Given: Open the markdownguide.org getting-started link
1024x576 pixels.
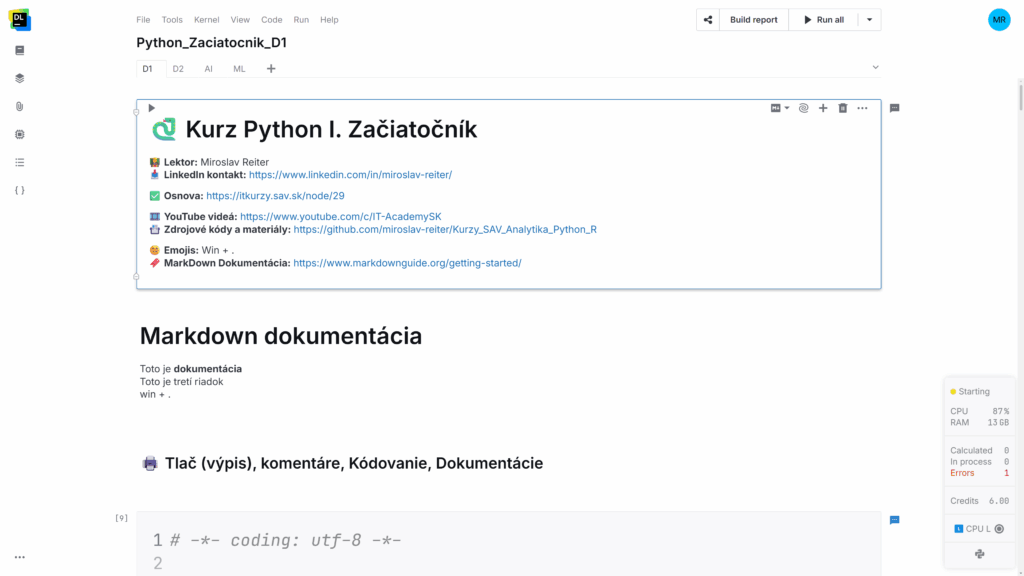Looking at the screenshot, I should pyautogui.click(x=407, y=263).
